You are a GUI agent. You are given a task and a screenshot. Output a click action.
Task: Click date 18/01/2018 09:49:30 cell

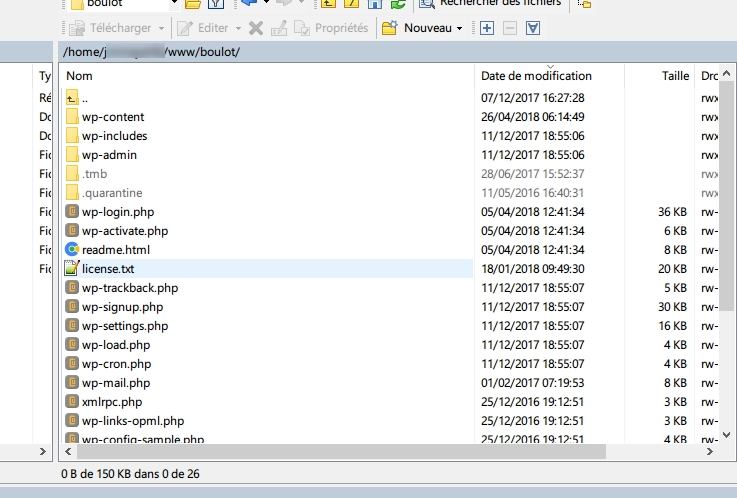533,269
